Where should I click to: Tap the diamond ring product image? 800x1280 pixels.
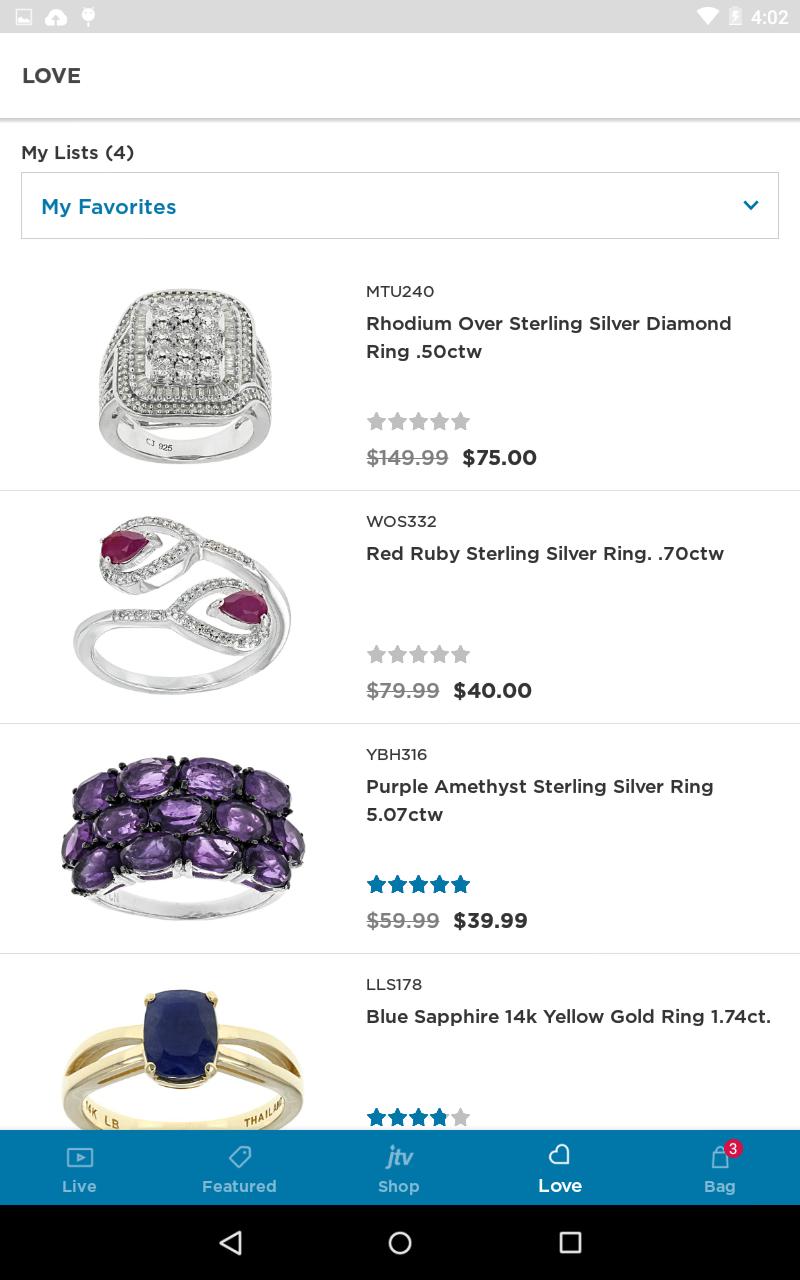point(185,375)
